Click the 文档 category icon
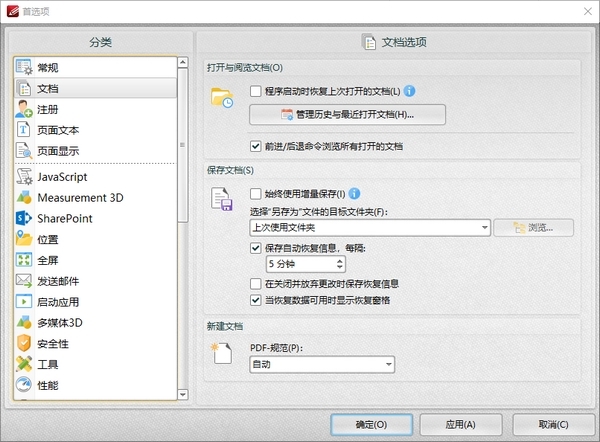600x442 pixels. pyautogui.click(x=24, y=88)
